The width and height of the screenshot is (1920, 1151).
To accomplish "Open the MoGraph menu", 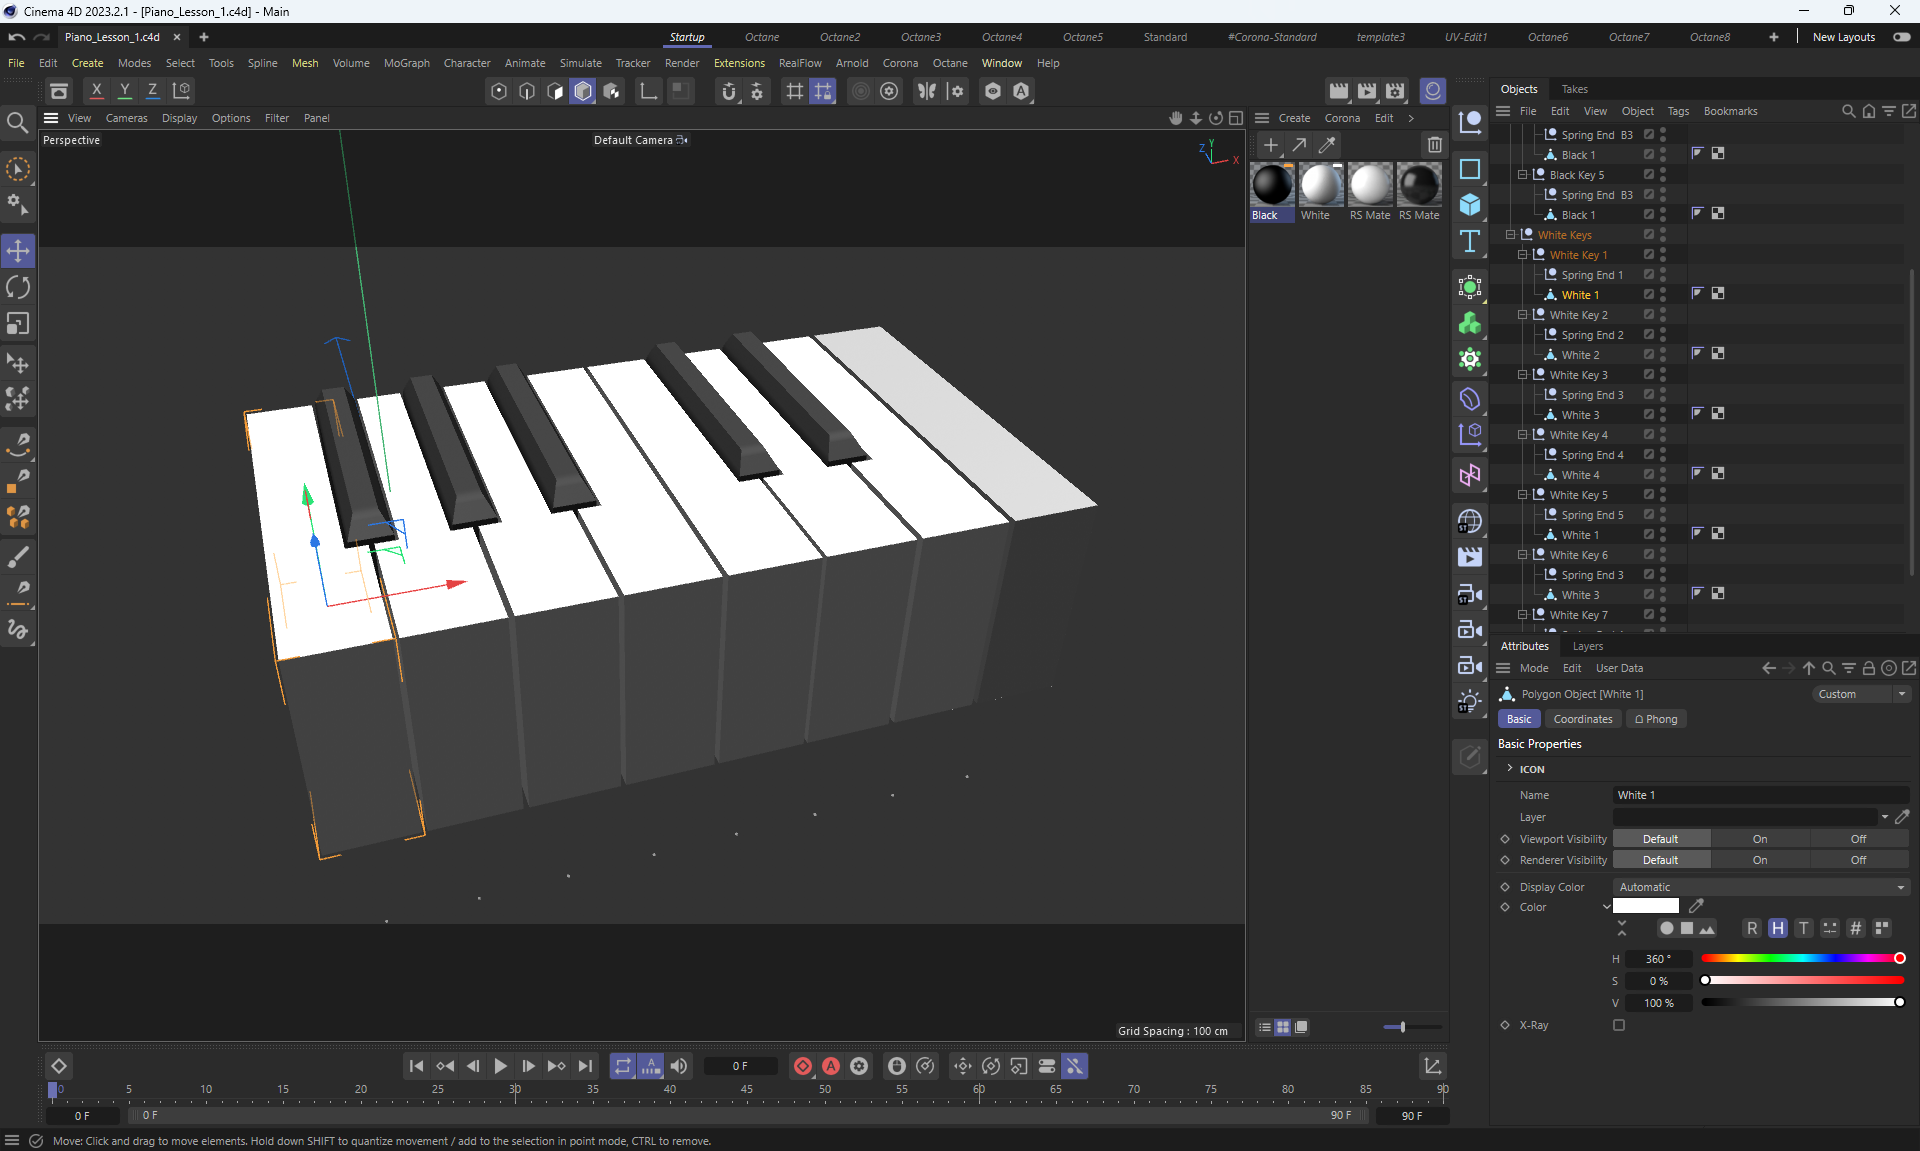I will 406,63.
